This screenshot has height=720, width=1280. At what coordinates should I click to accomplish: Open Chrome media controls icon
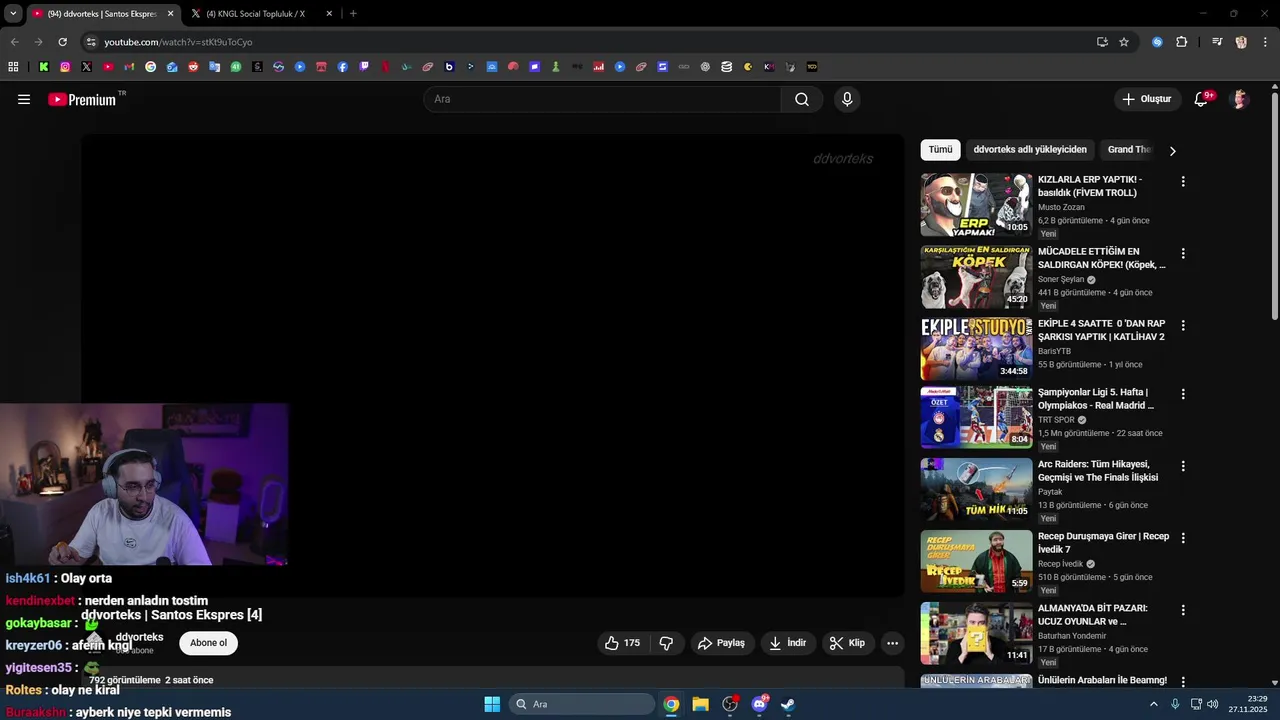click(1217, 42)
